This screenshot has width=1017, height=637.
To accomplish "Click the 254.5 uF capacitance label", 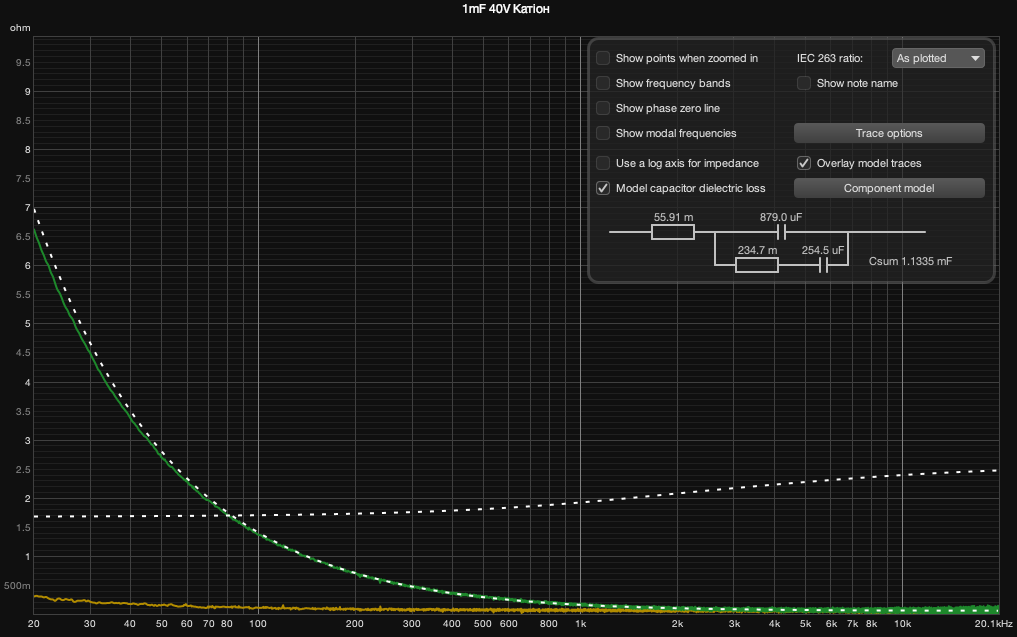I will coord(823,250).
